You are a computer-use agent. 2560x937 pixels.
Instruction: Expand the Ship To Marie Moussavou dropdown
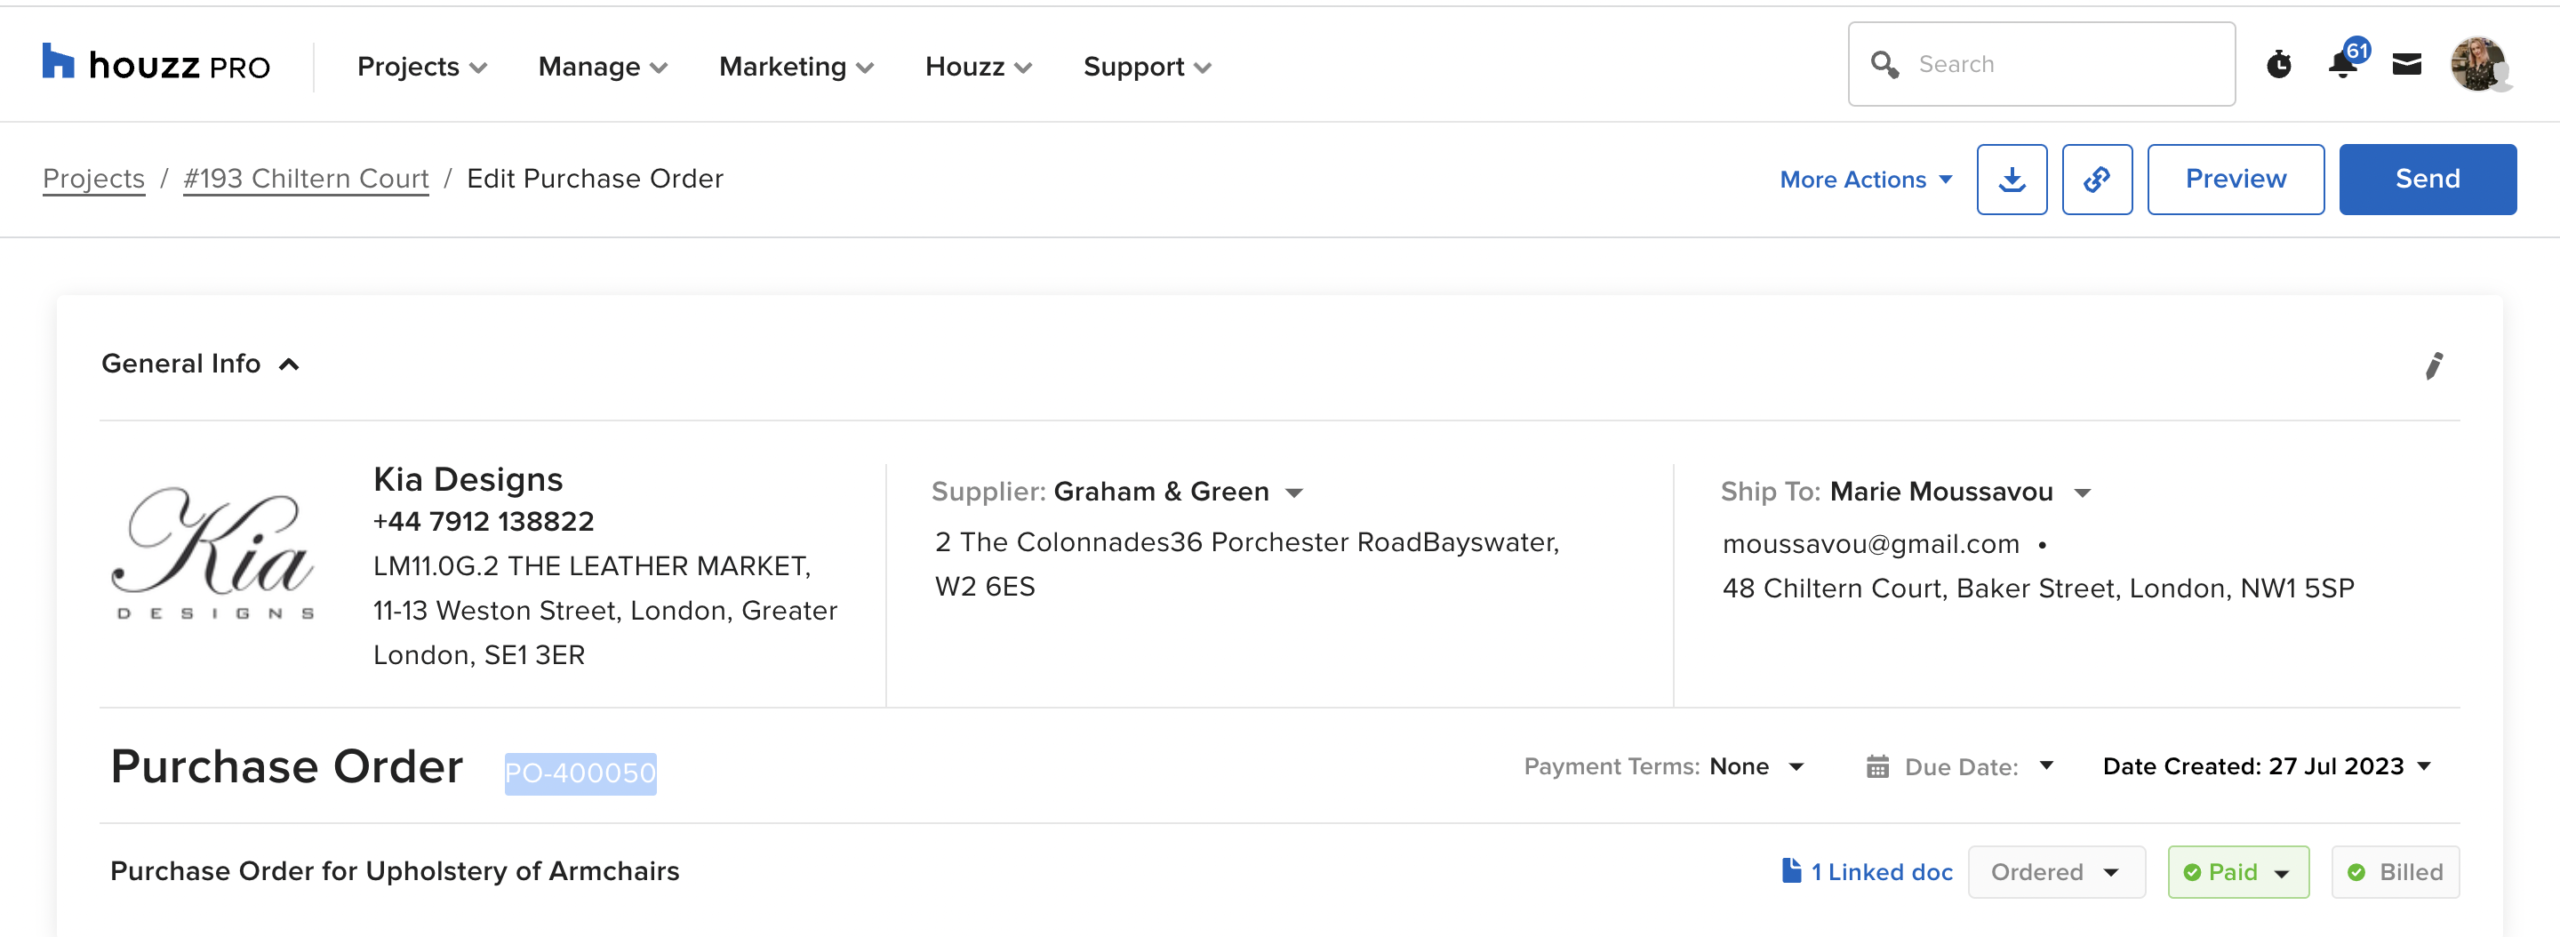click(x=2082, y=493)
